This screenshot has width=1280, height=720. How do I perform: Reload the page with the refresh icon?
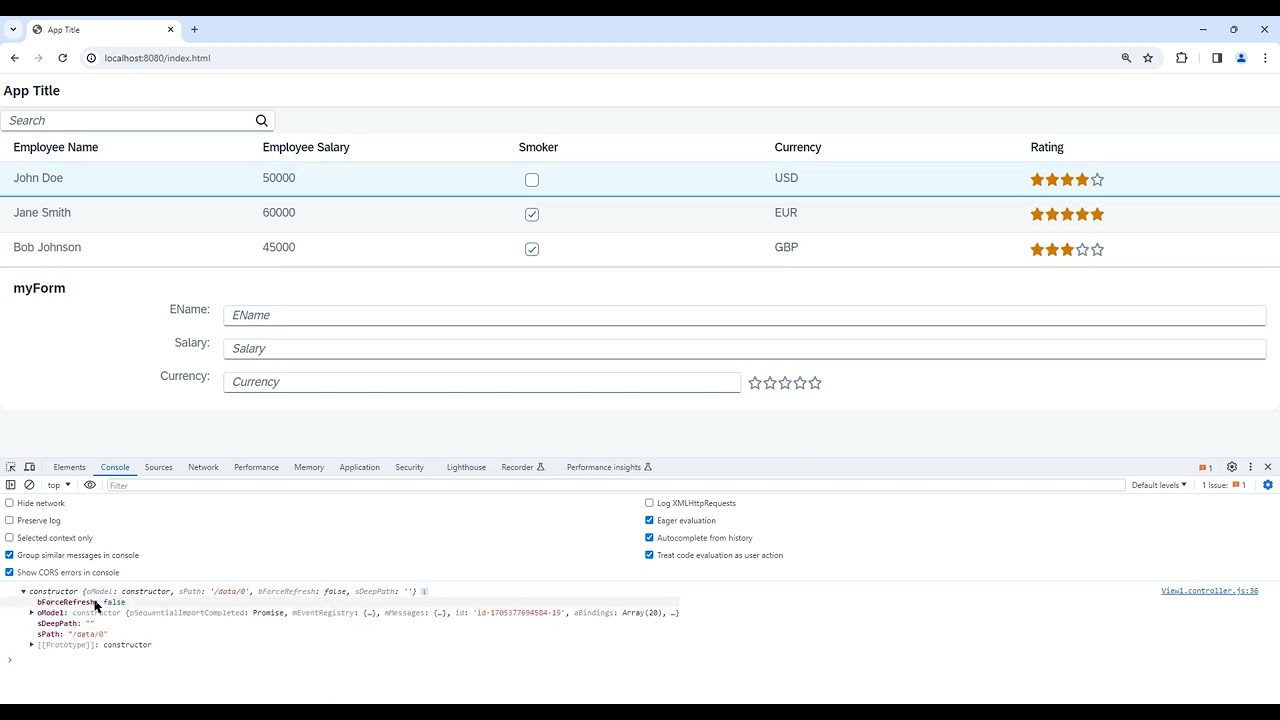pyautogui.click(x=62, y=58)
